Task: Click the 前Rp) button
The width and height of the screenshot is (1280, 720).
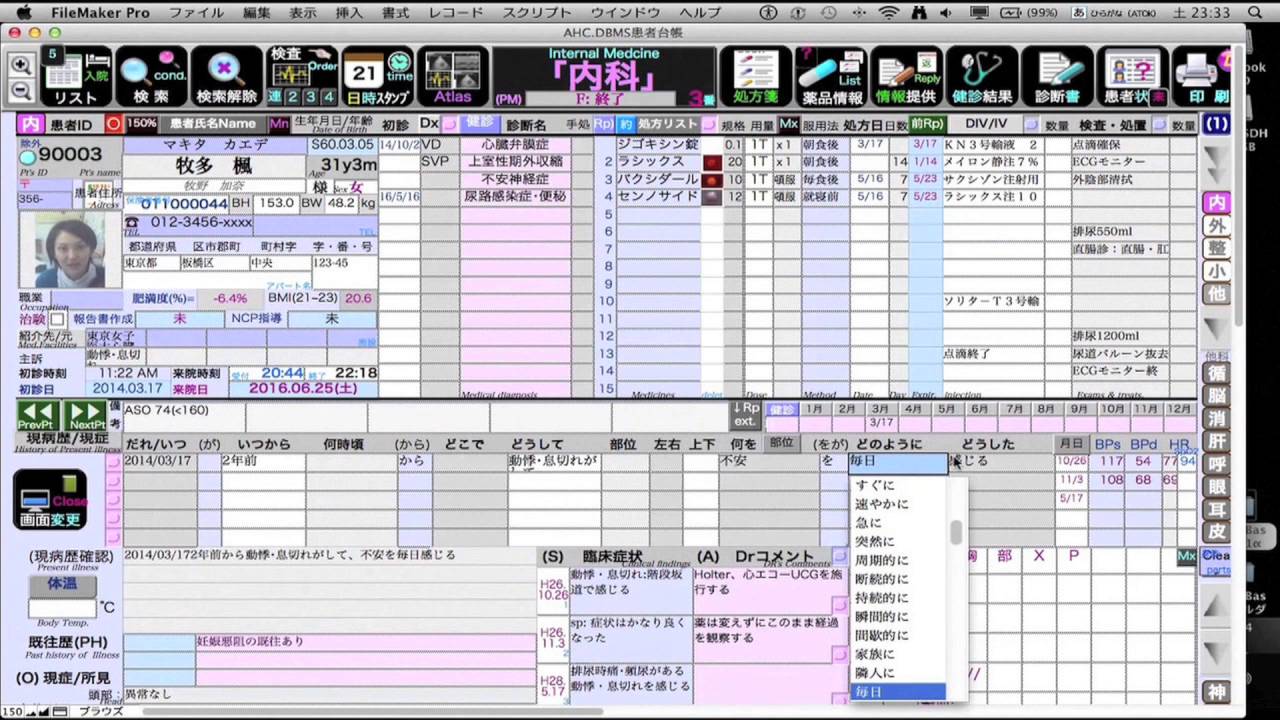Action: pos(926,124)
